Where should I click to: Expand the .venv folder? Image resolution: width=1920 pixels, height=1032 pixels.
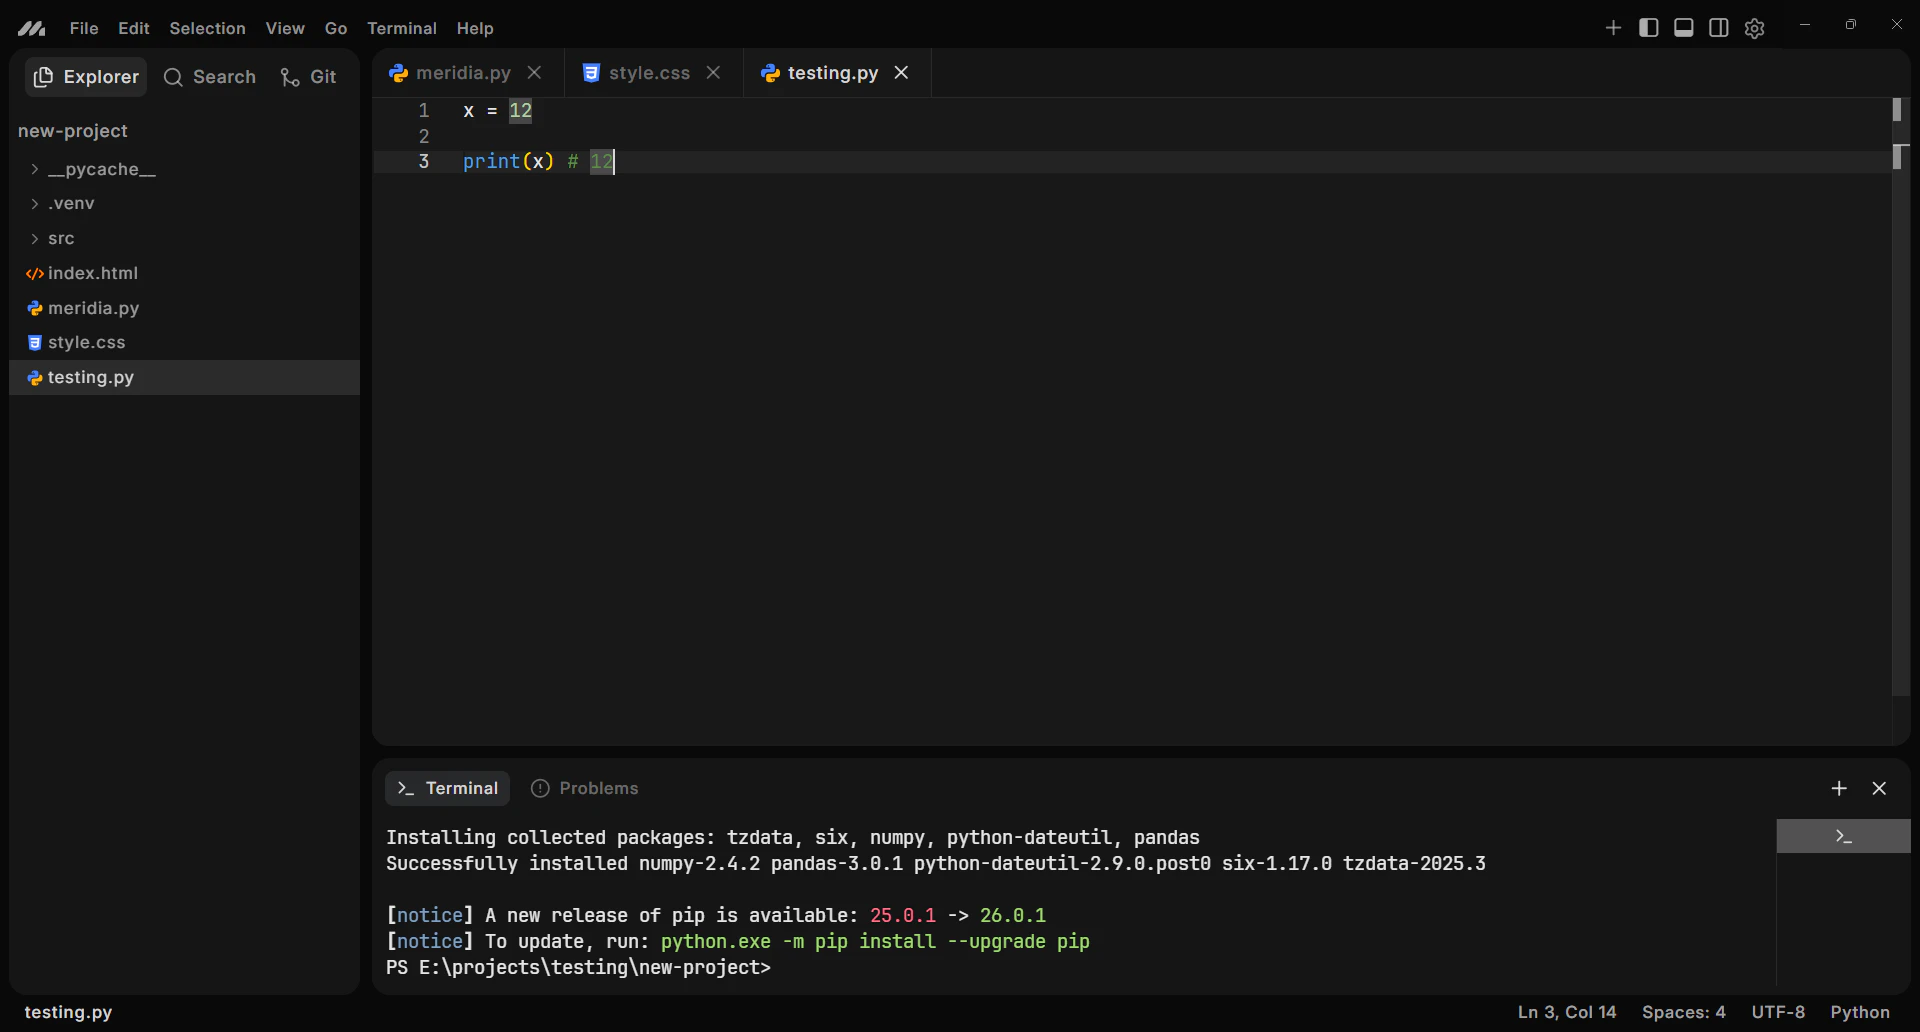point(71,204)
